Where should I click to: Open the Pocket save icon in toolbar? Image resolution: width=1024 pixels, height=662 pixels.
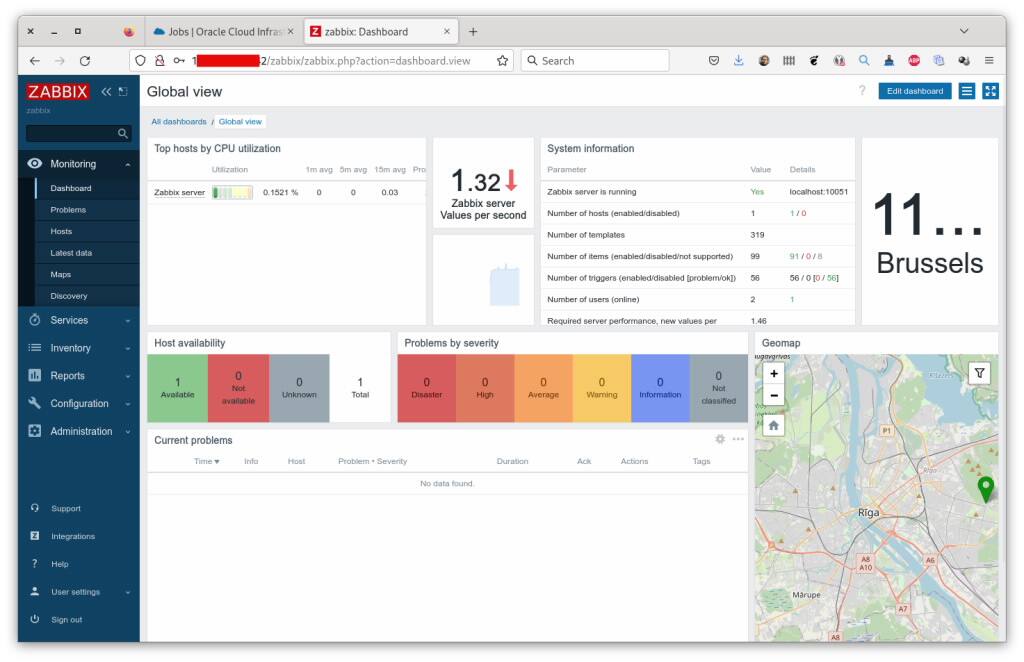coord(714,61)
